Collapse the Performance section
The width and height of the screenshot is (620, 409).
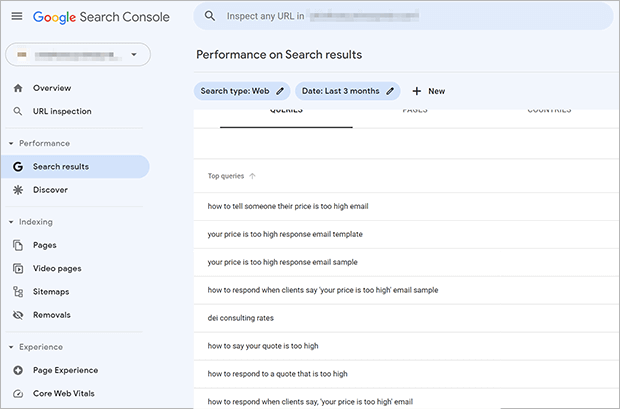point(10,143)
